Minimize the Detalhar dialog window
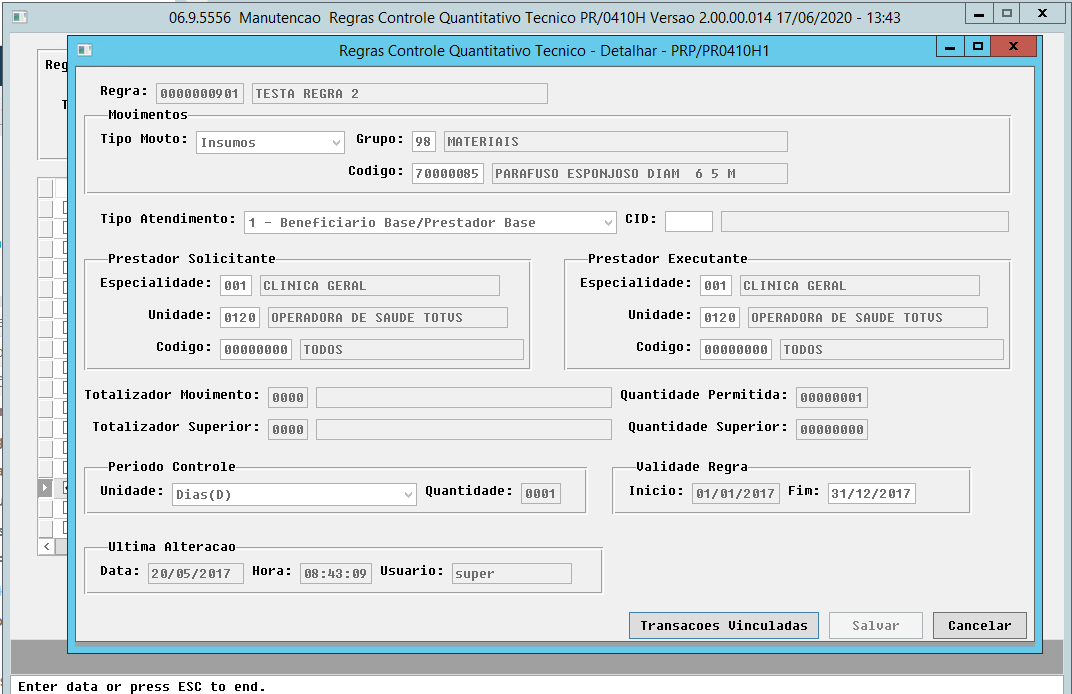 click(950, 46)
